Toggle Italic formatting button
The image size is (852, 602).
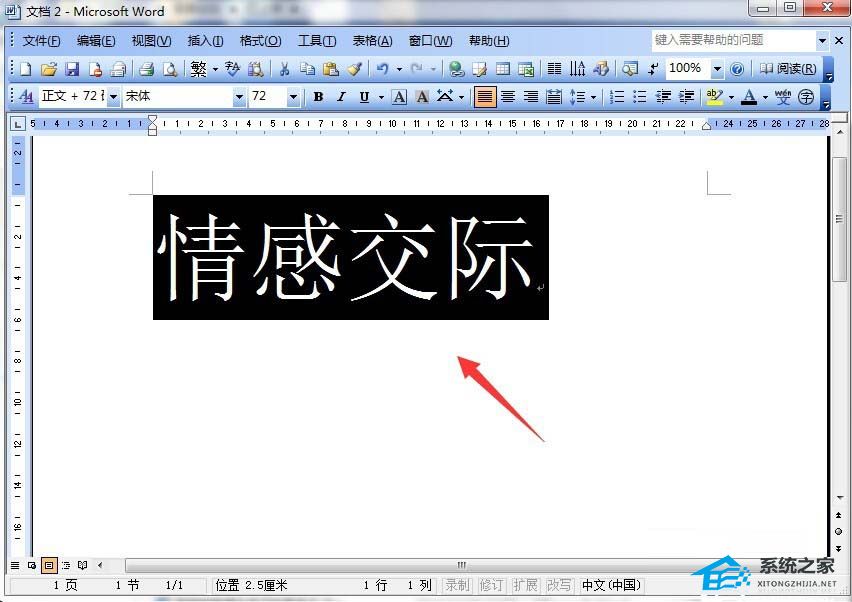click(x=341, y=97)
